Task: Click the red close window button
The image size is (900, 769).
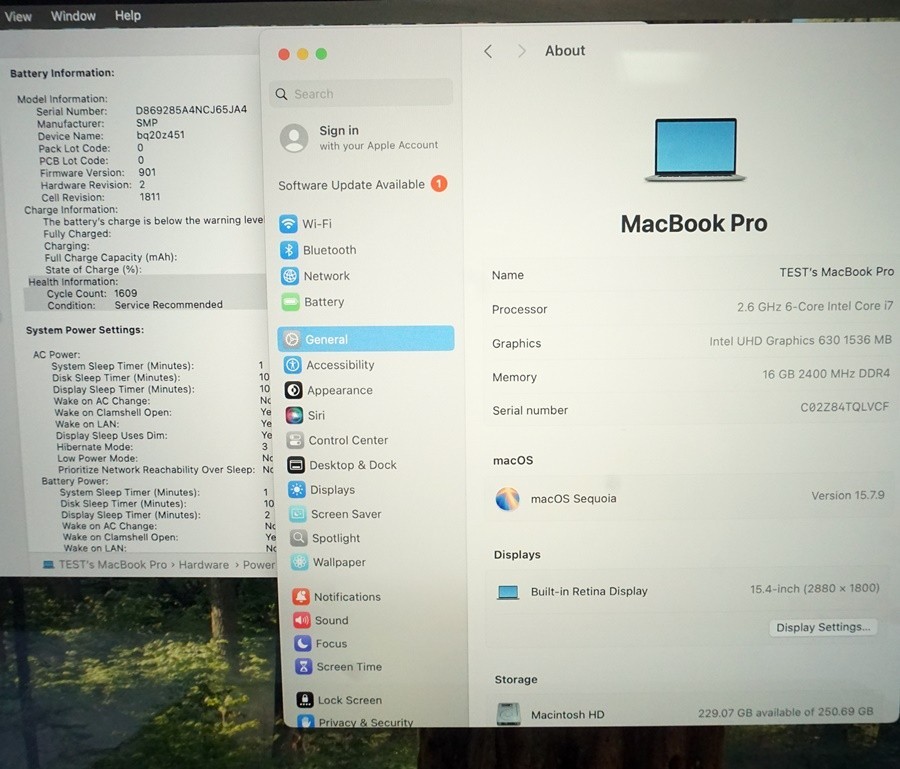Action: tap(284, 54)
